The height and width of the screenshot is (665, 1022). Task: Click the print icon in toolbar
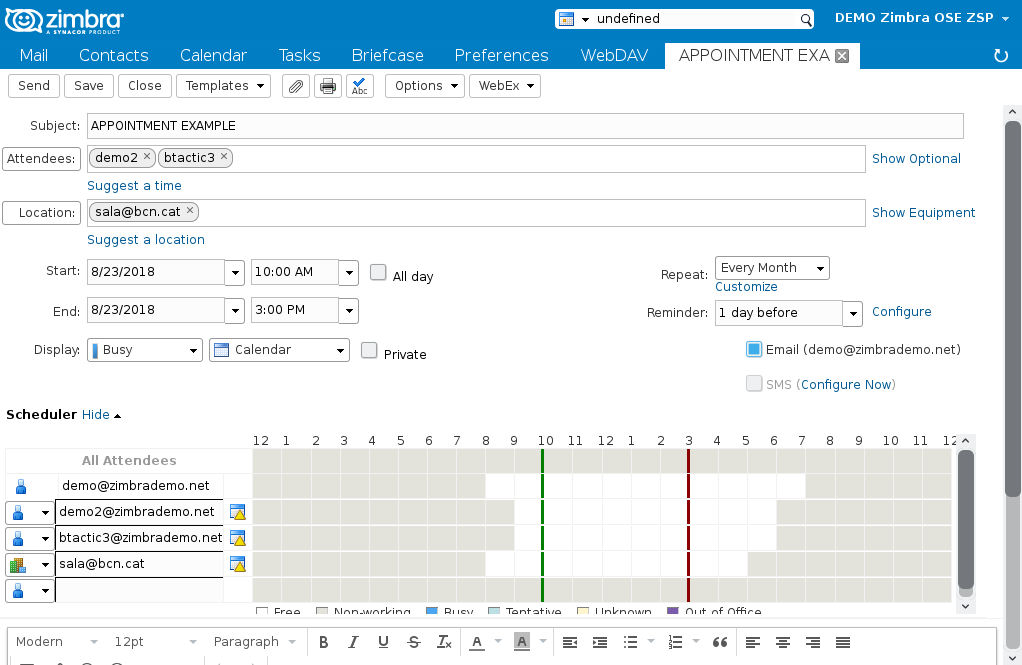point(328,86)
